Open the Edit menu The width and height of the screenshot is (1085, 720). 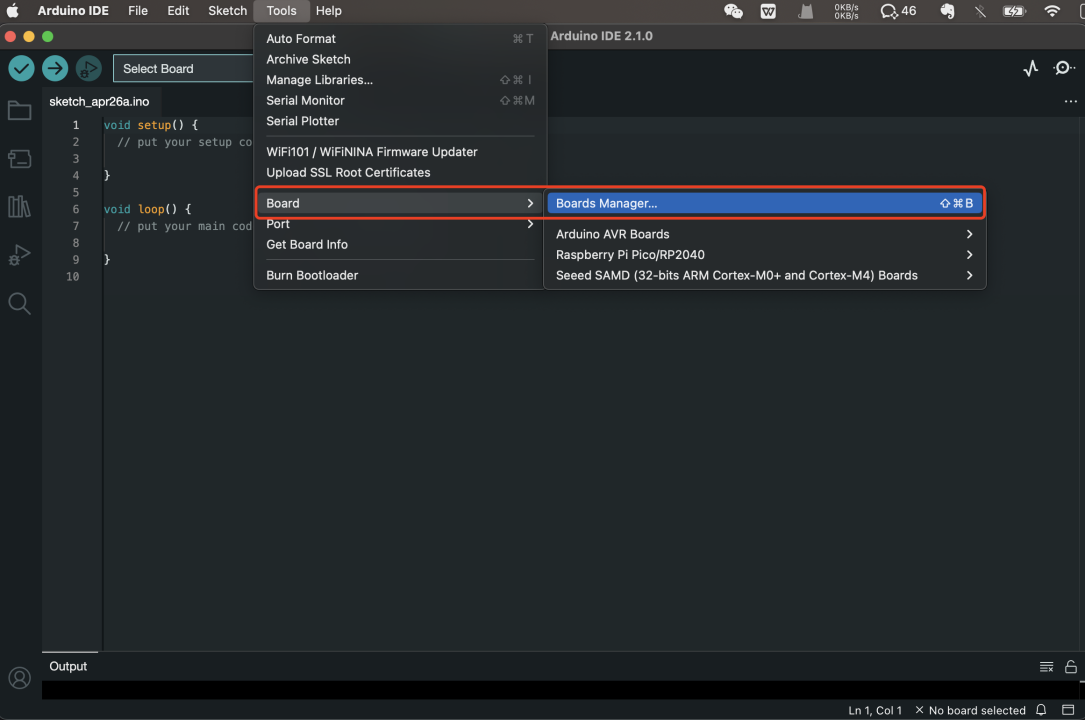178,10
